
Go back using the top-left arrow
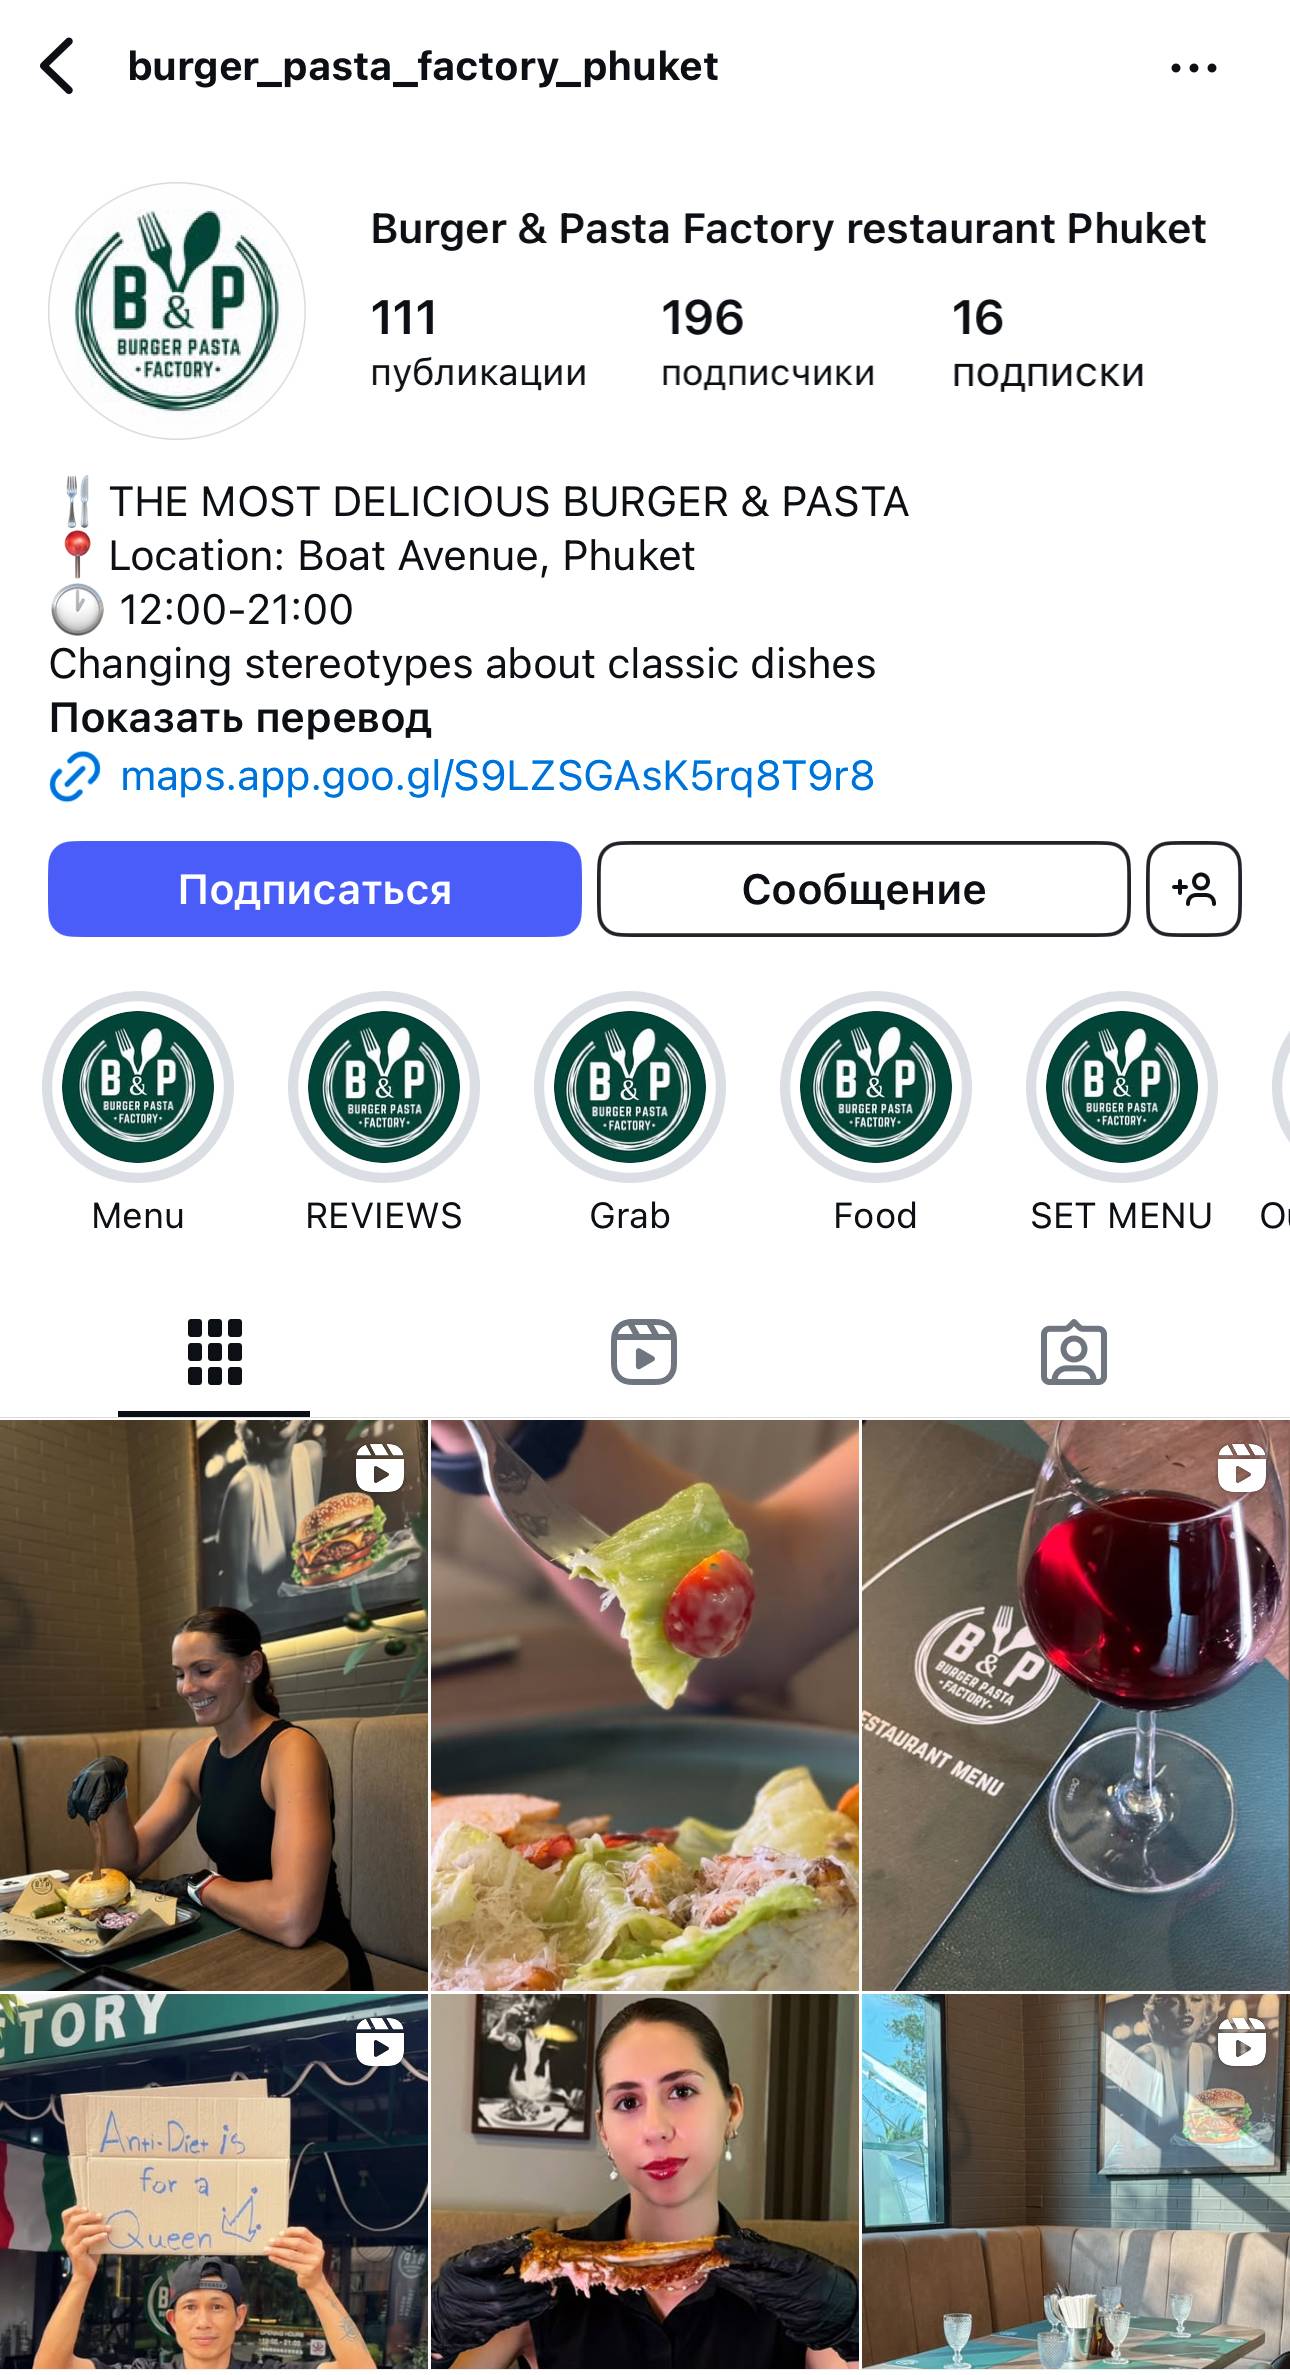coord(57,67)
